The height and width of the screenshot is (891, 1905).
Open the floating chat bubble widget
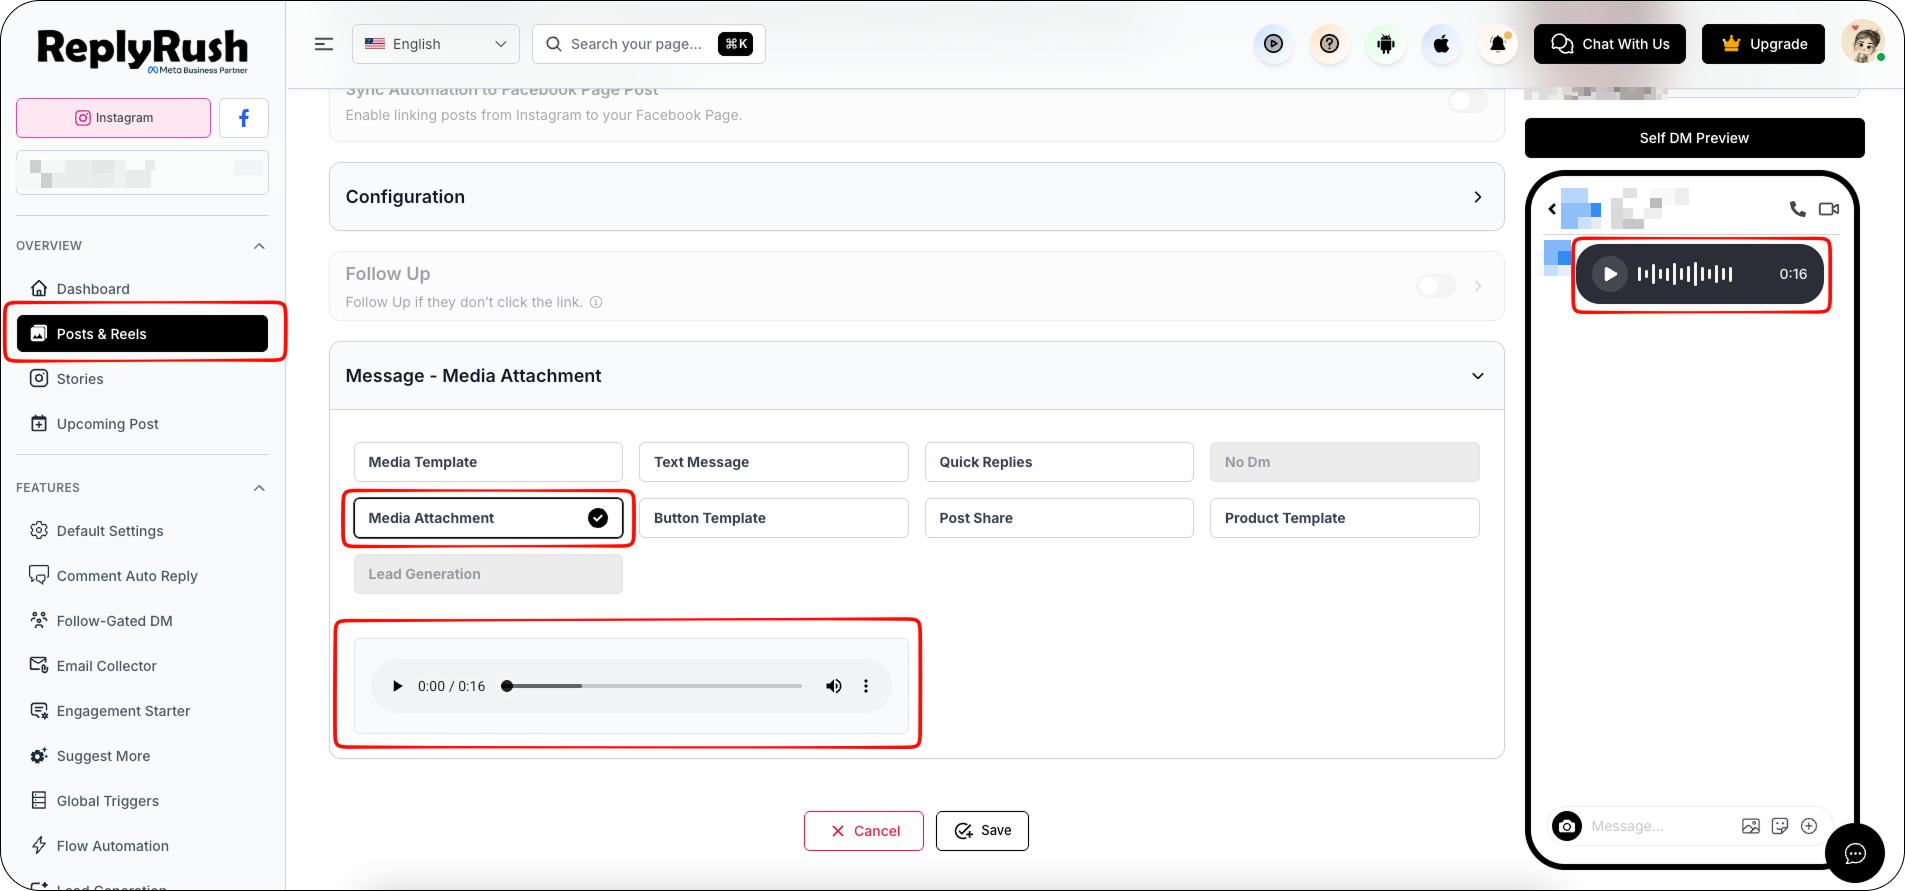1855,853
